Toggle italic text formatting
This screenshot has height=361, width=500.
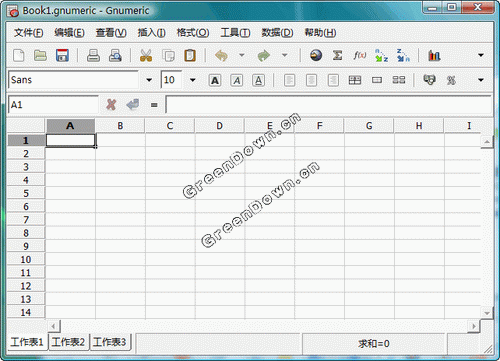point(237,80)
